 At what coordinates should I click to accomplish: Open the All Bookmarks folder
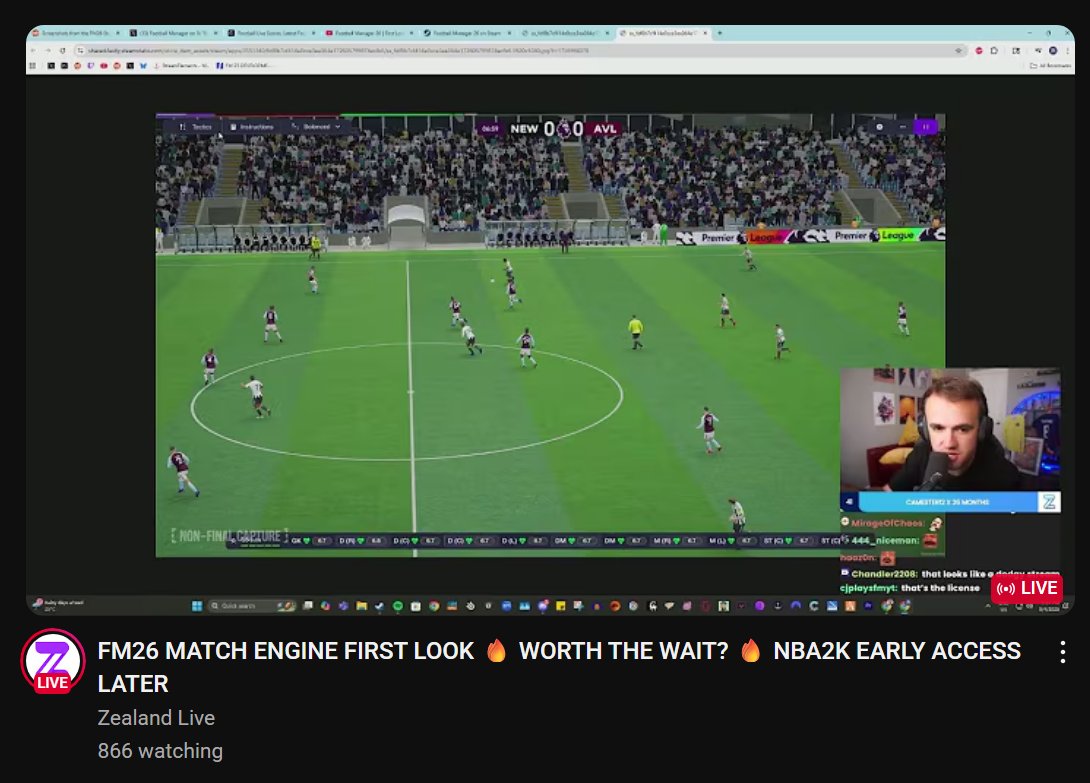(1051, 65)
